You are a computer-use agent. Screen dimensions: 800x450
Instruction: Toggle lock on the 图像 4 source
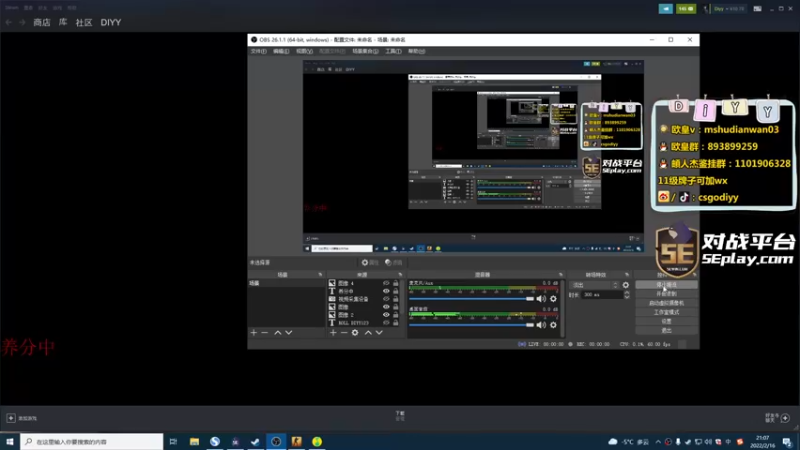point(395,283)
